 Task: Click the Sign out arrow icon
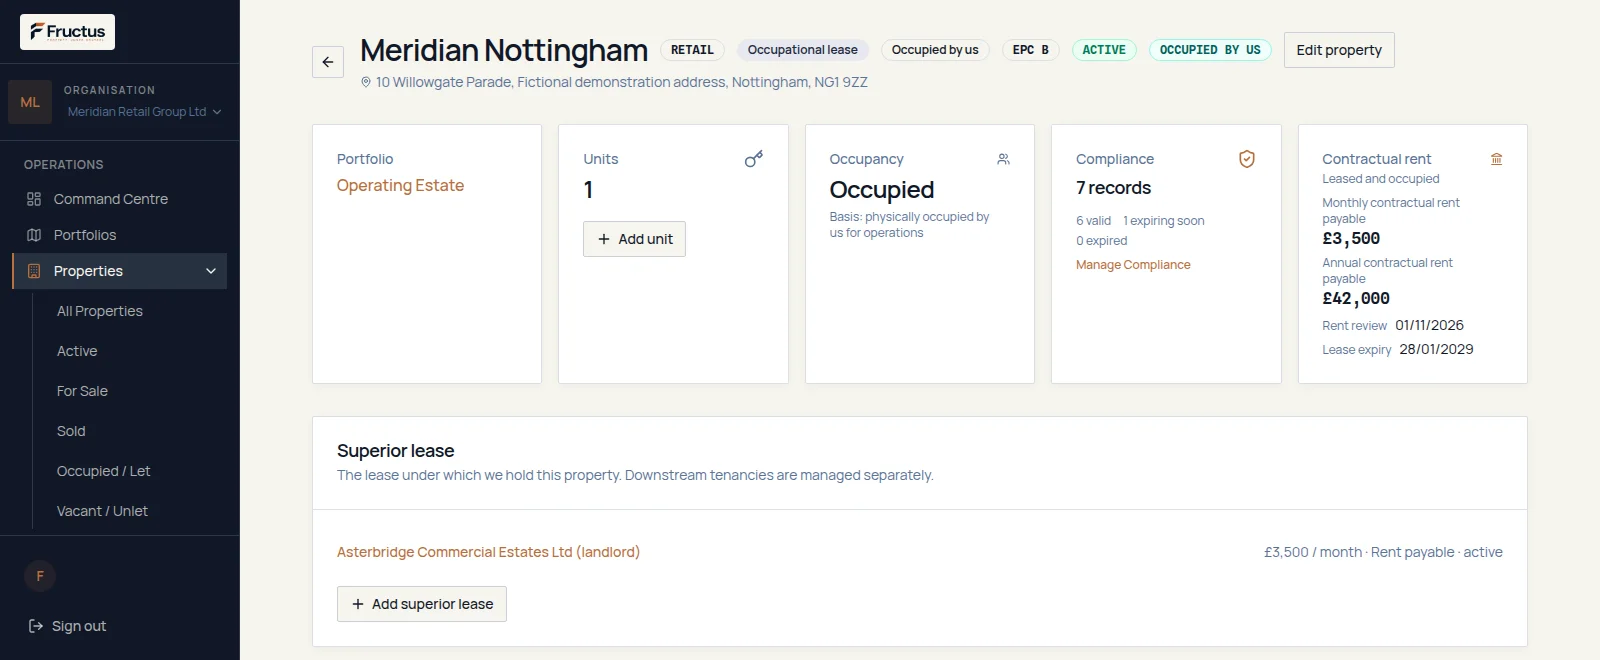point(36,626)
